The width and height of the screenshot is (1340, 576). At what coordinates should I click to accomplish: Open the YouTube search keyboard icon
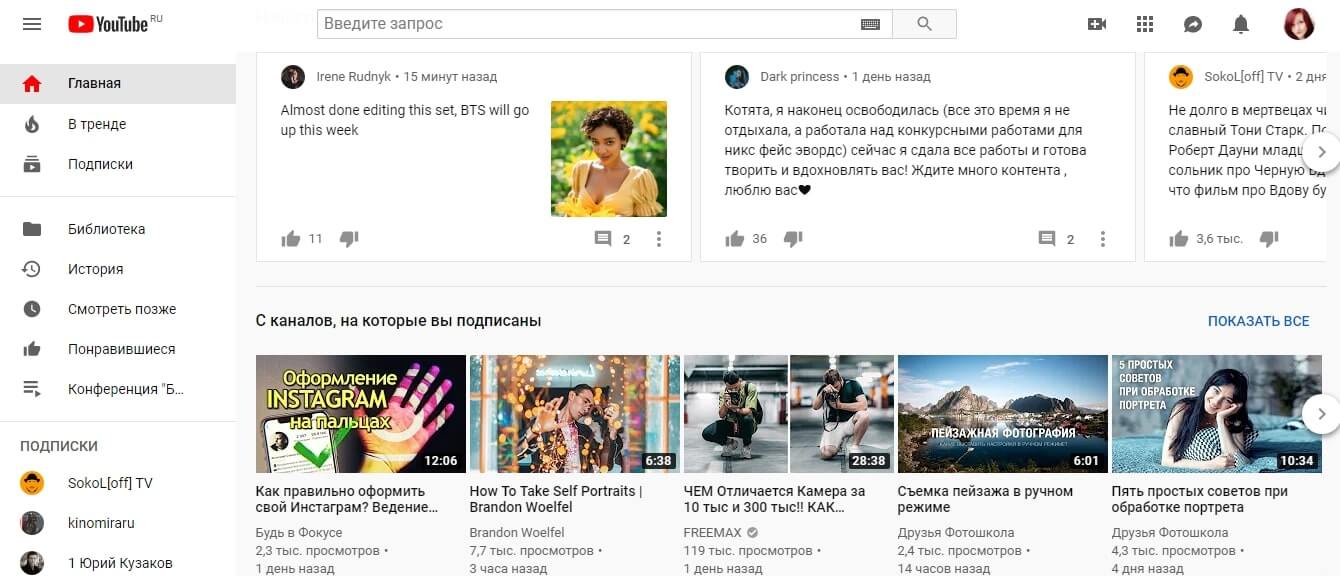point(869,23)
